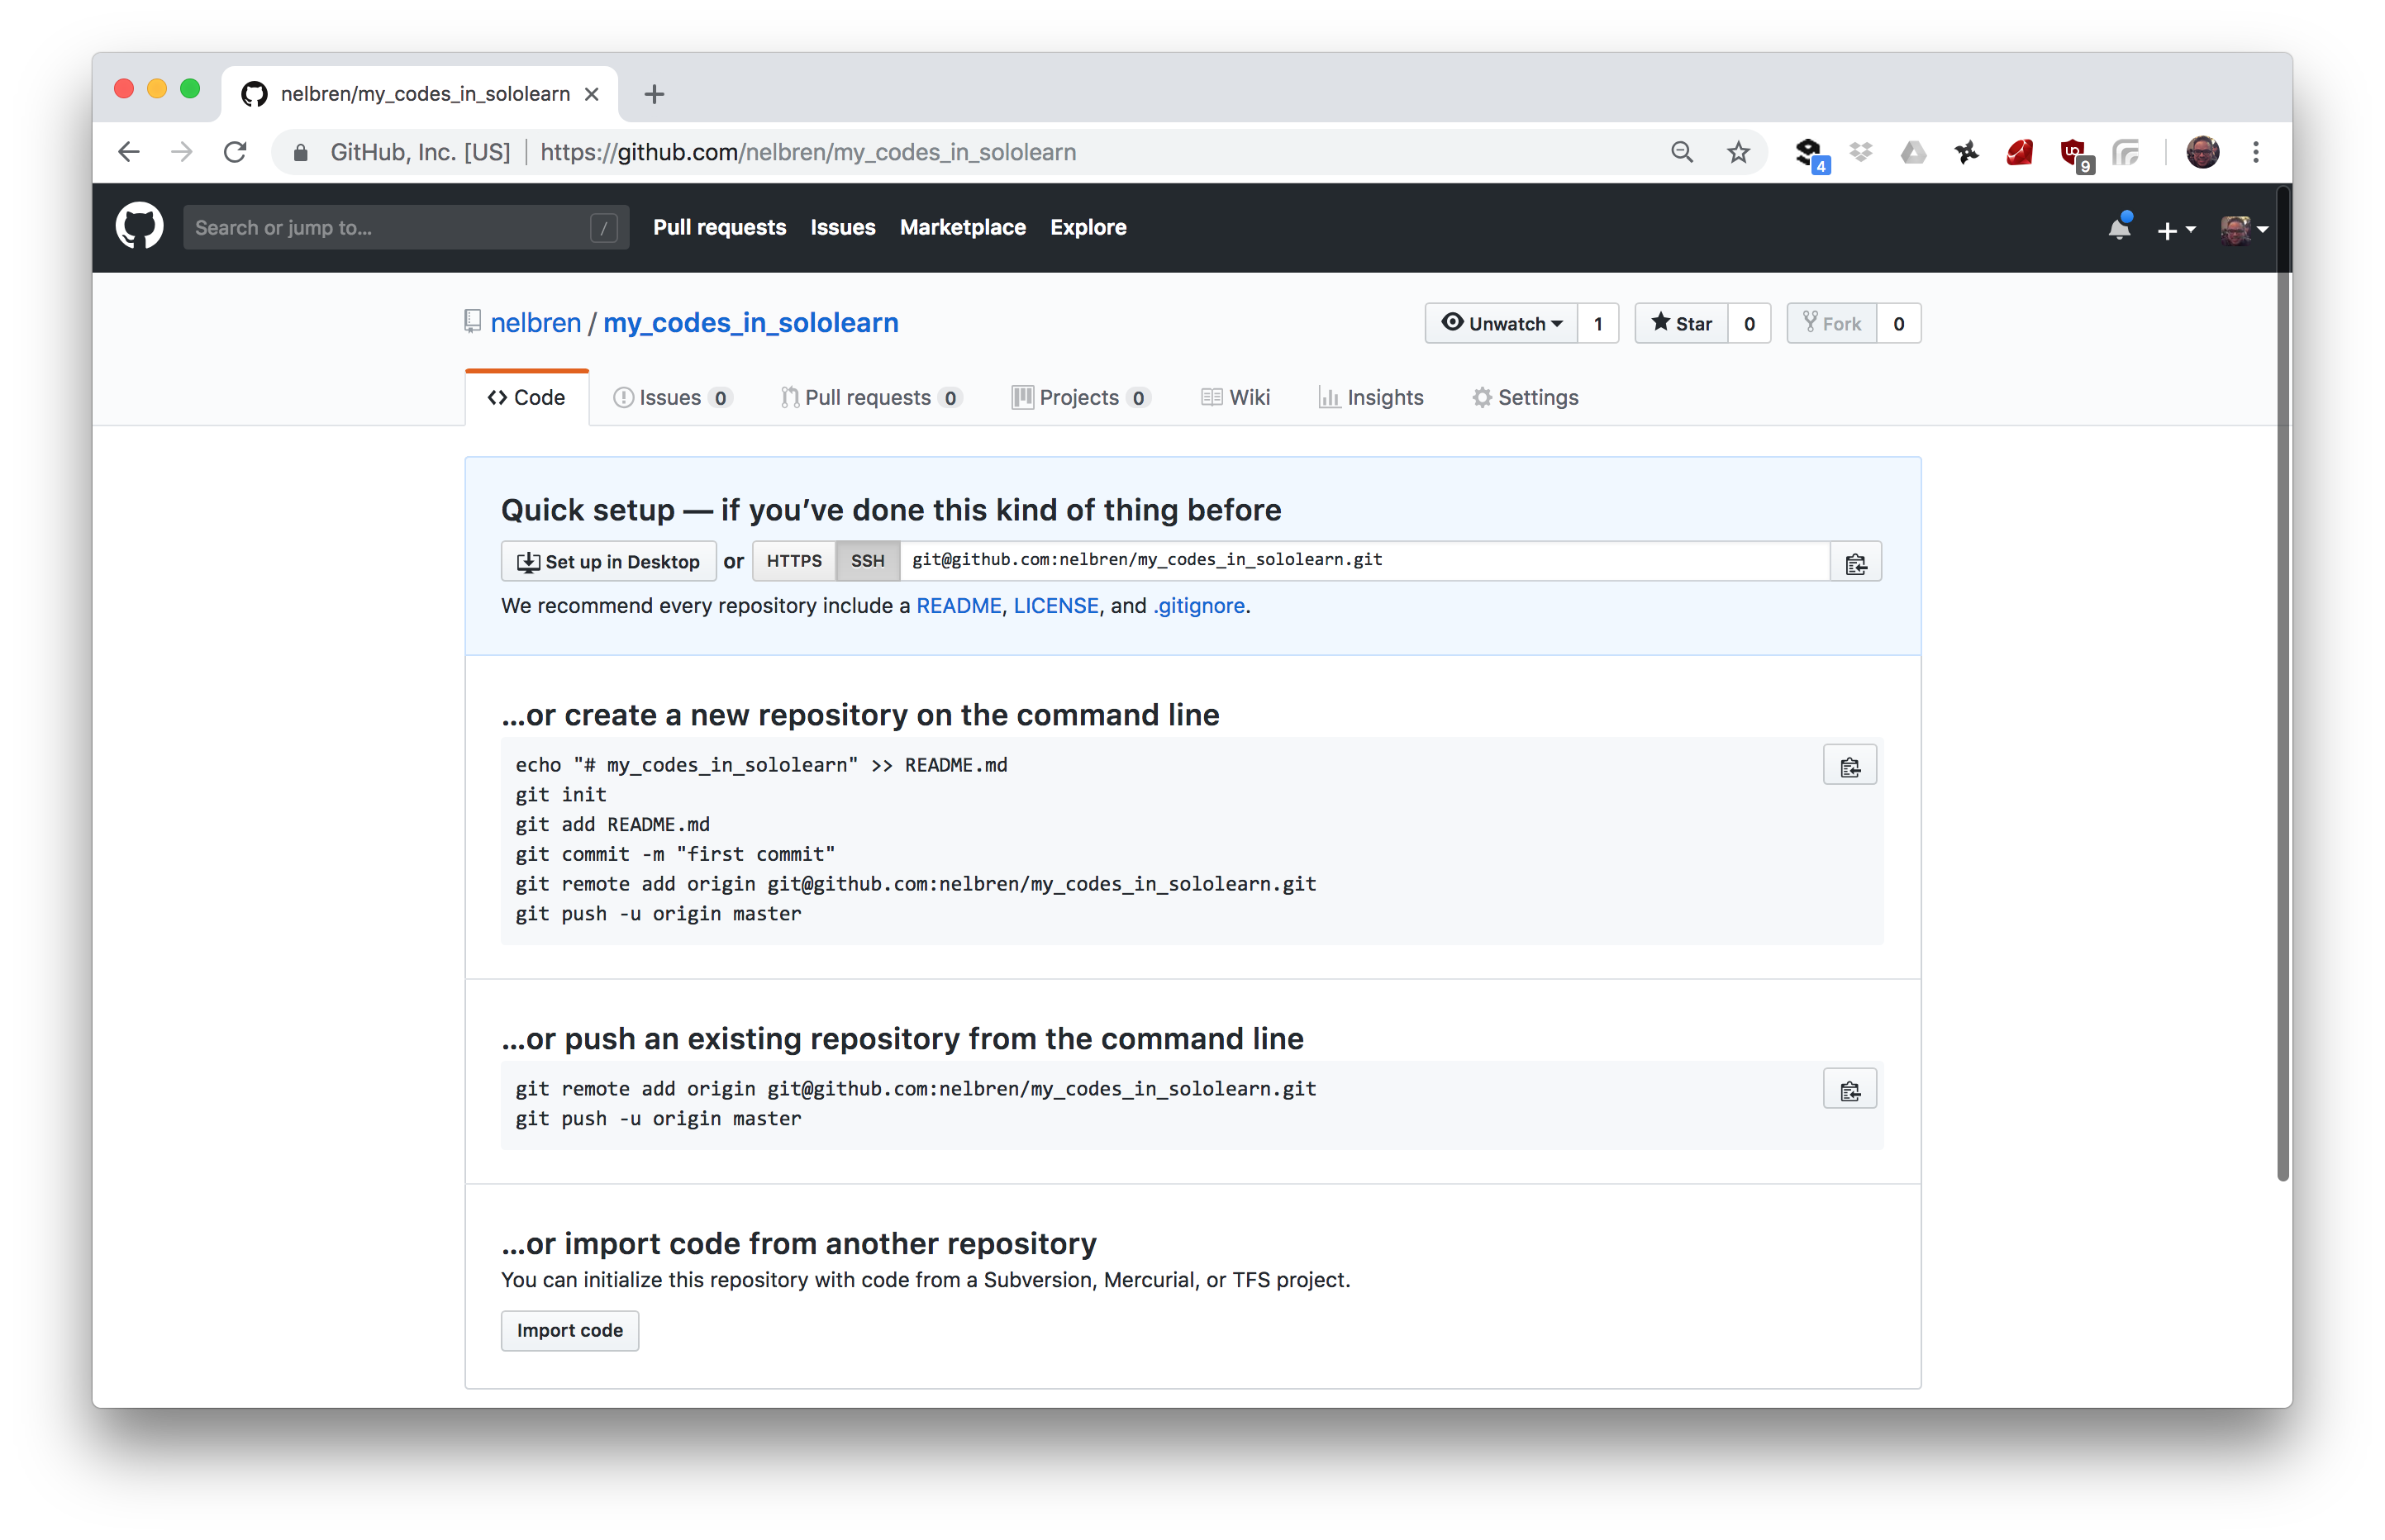The width and height of the screenshot is (2385, 1540).
Task: Reload the page in browser
Action: pos(235,152)
